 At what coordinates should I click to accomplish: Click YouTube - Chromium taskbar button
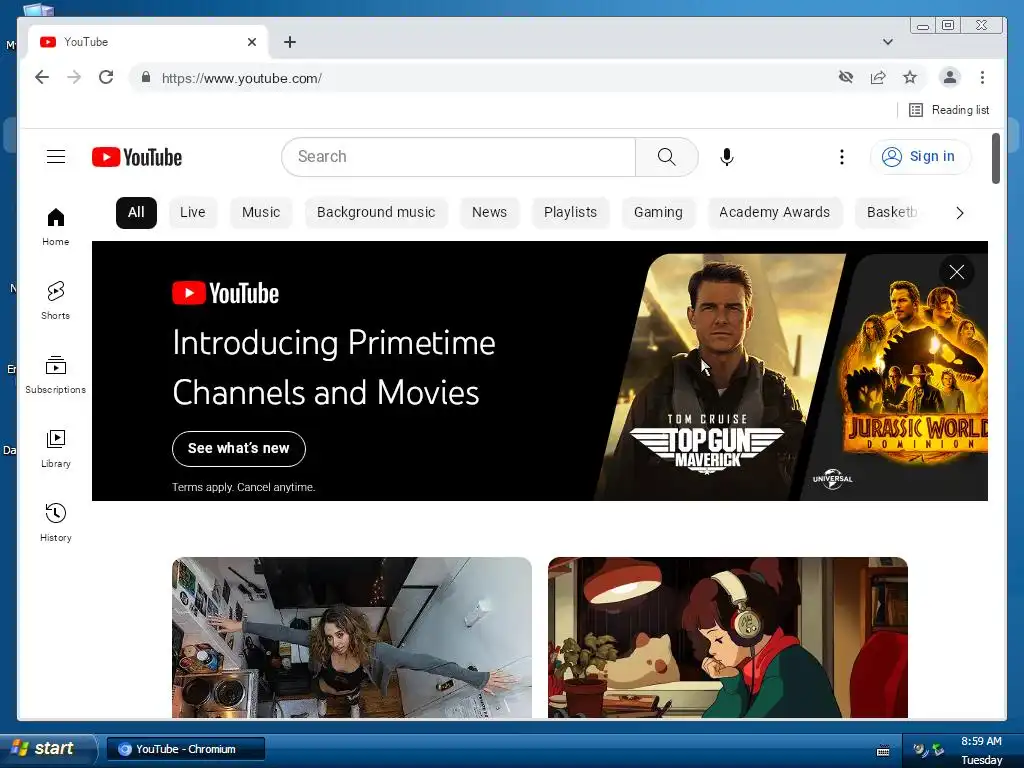pyautogui.click(x=186, y=749)
